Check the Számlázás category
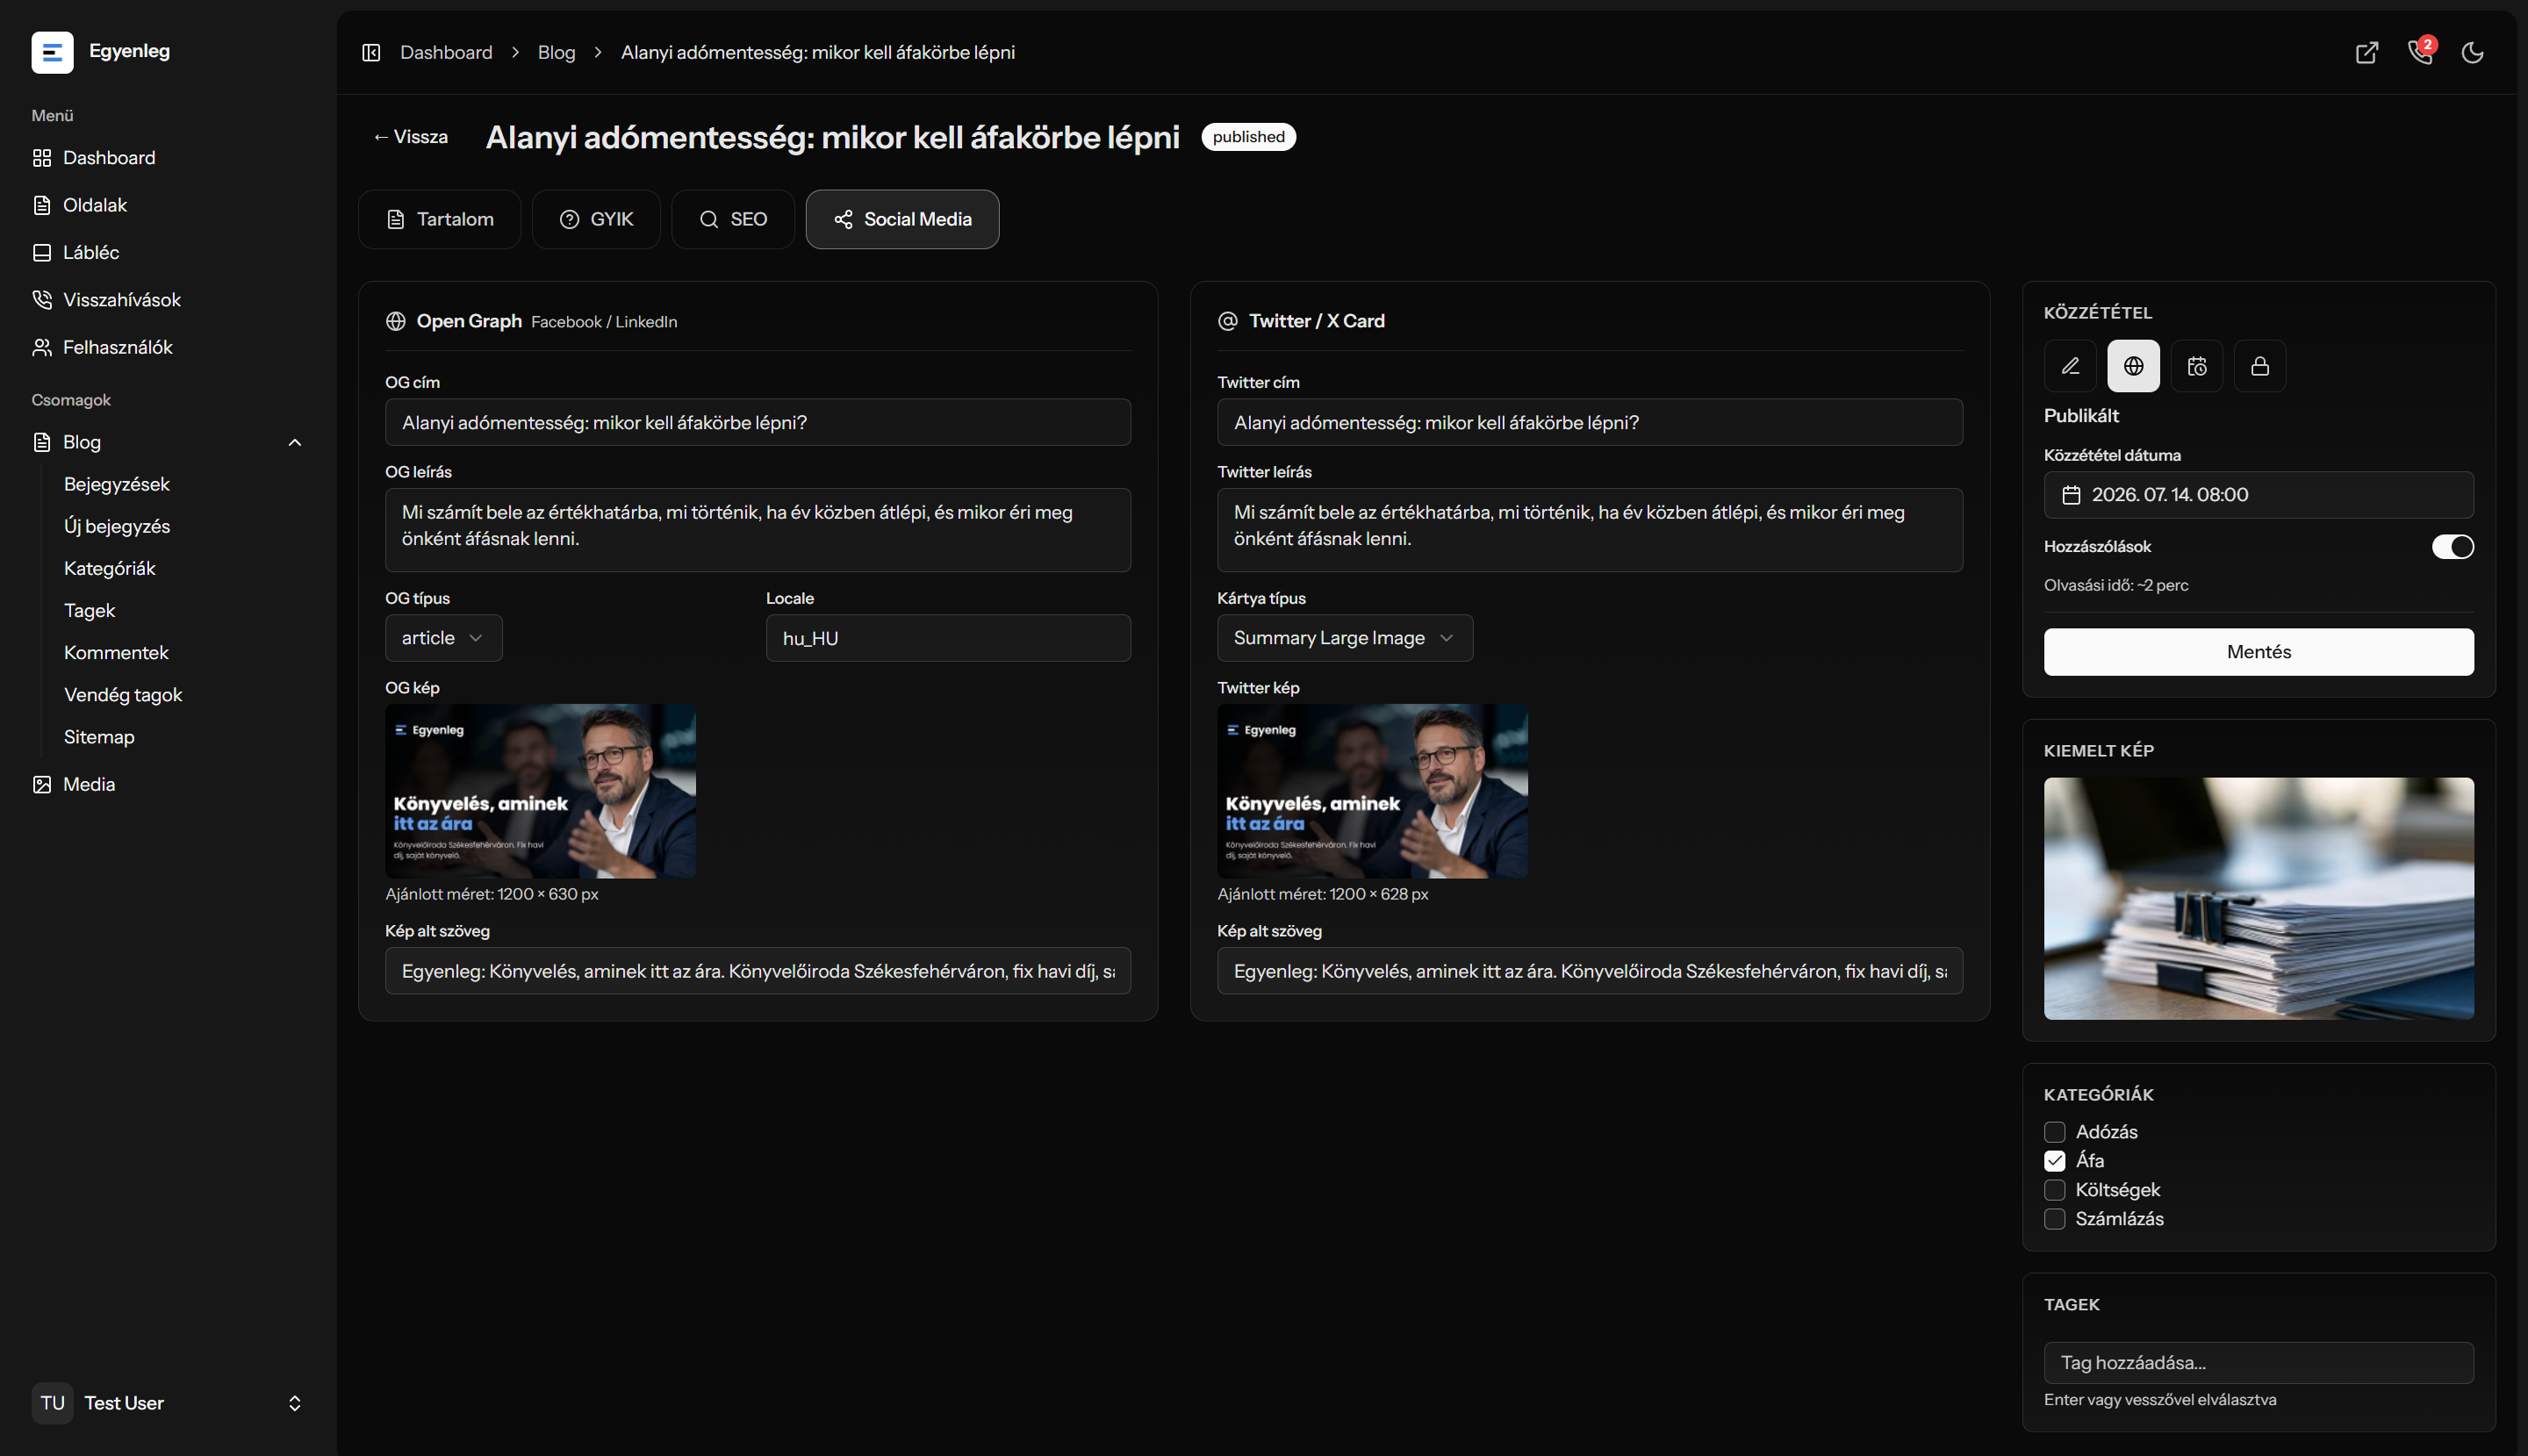 point(2054,1219)
